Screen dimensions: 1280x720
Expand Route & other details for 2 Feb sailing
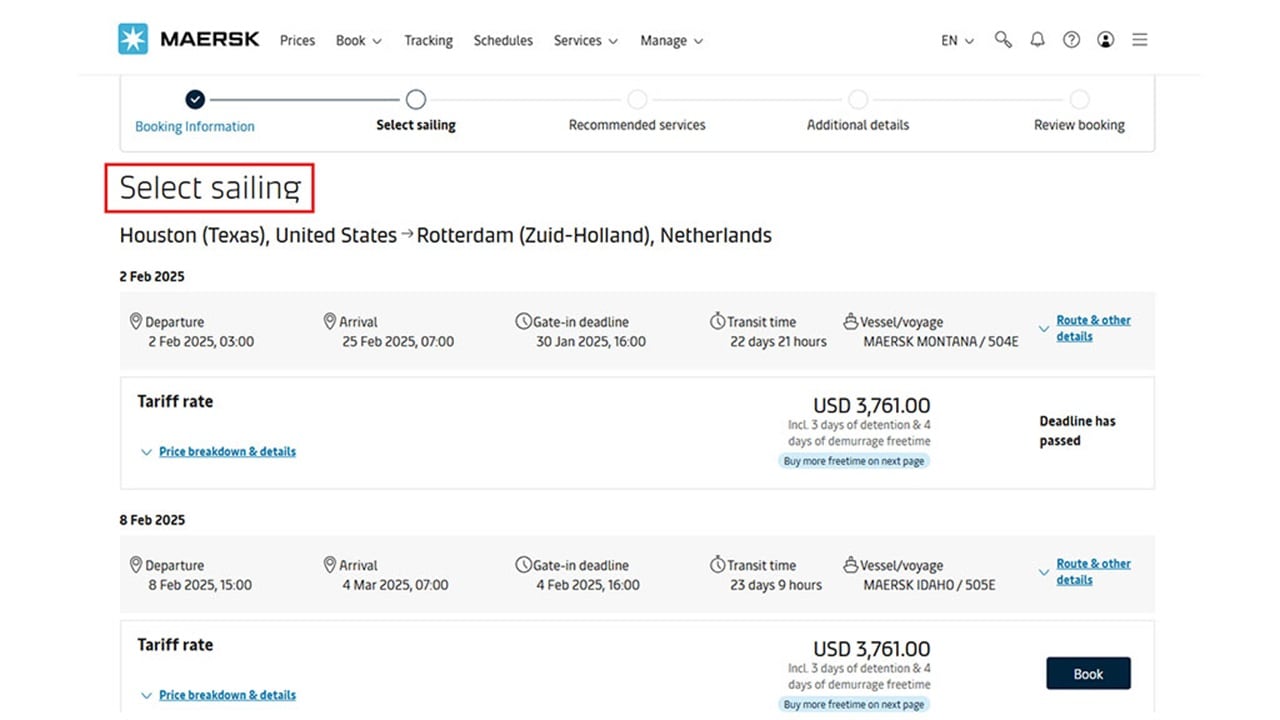point(1093,329)
